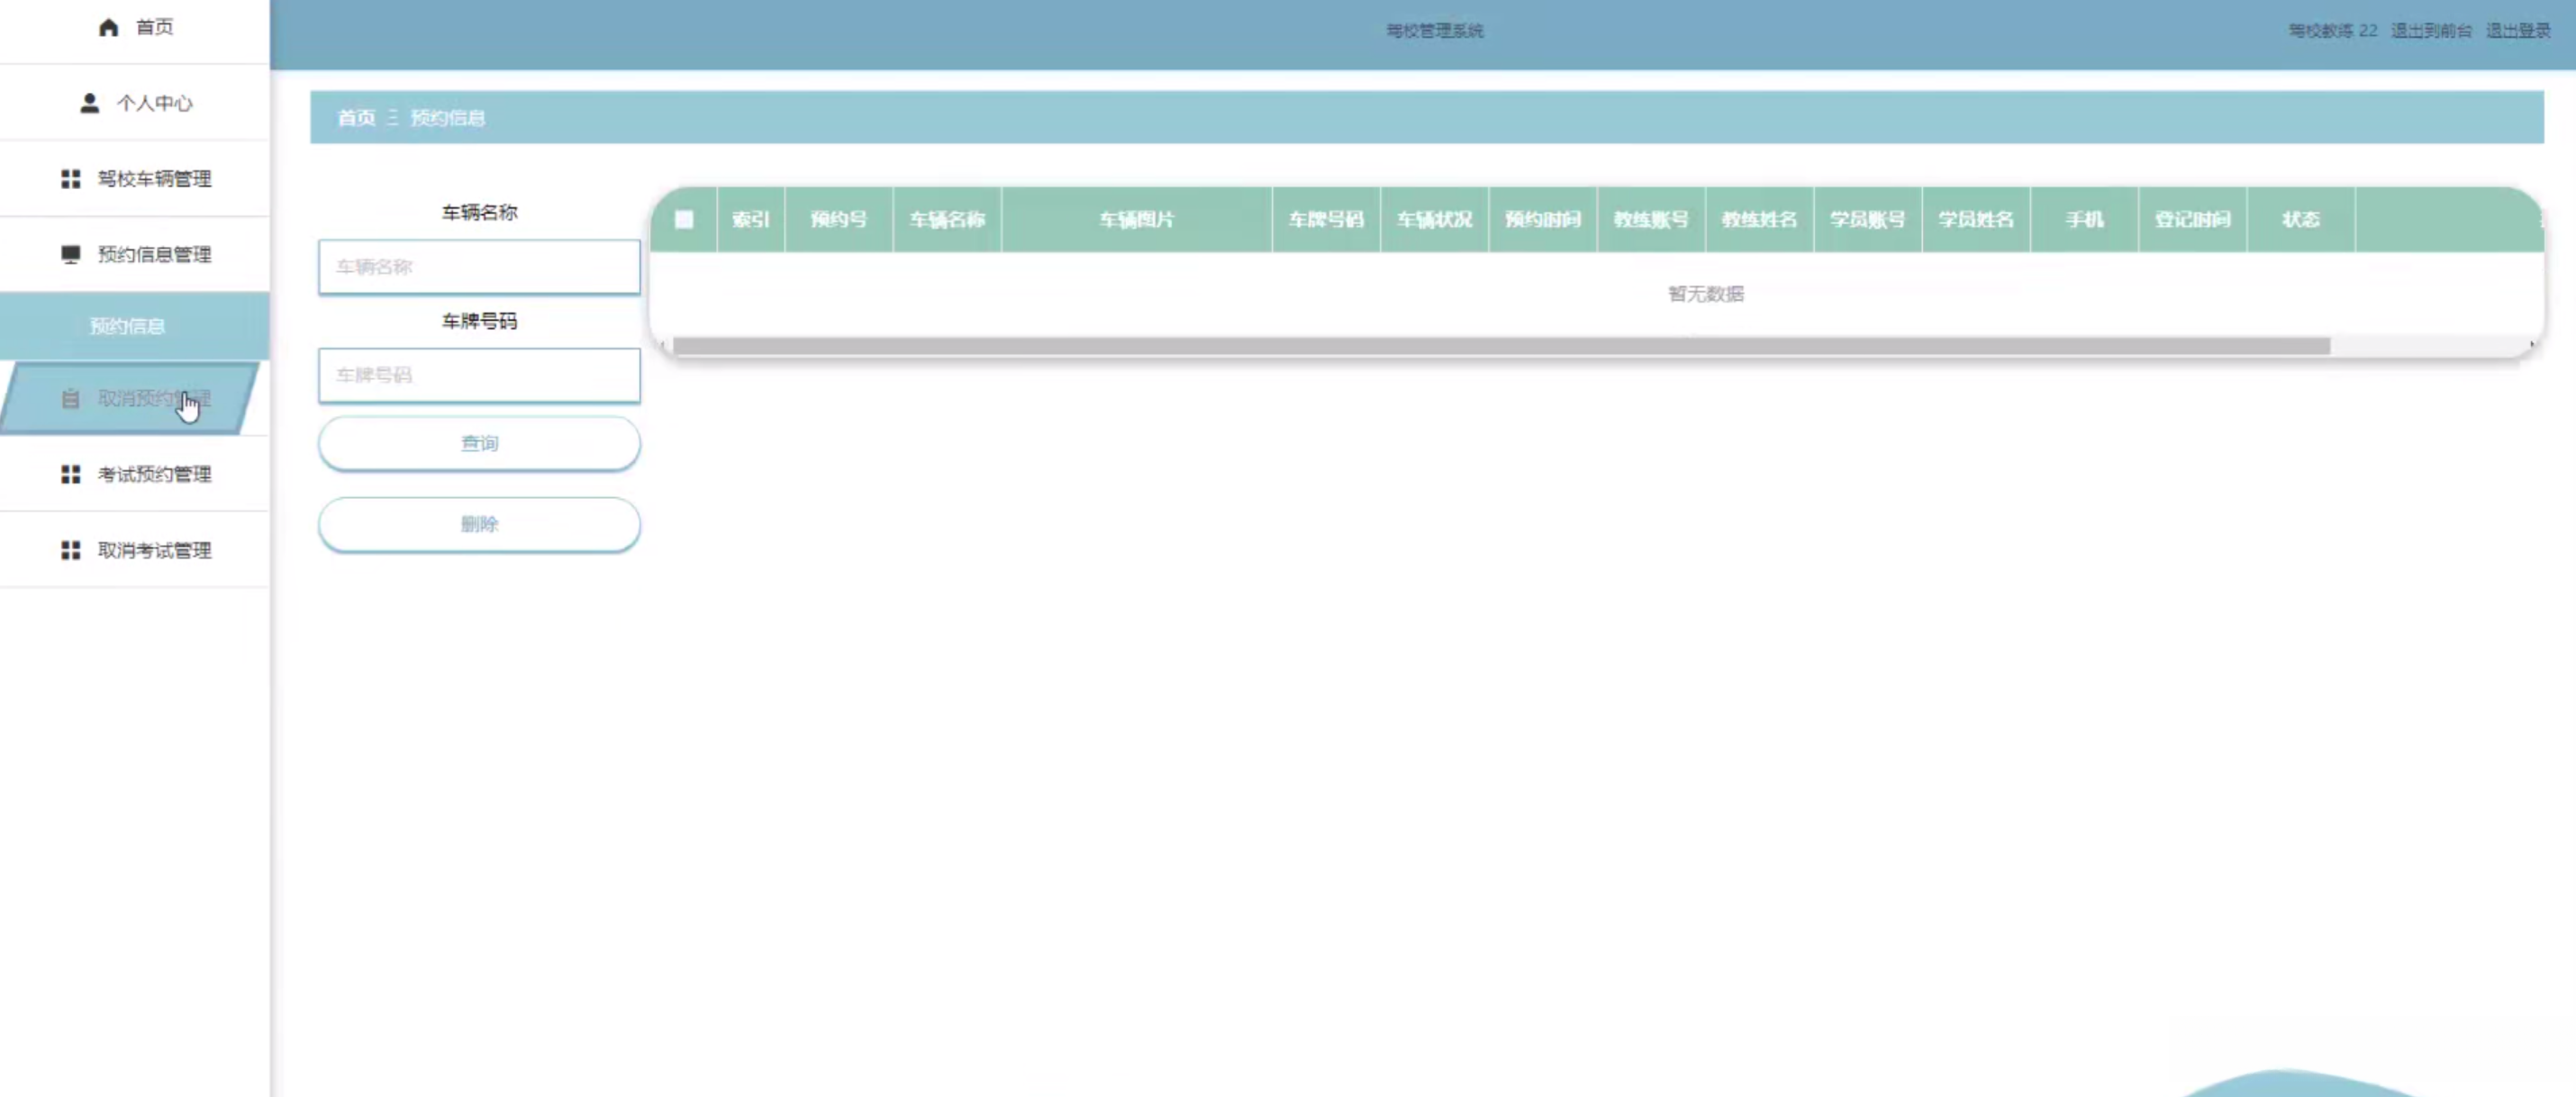Expand the 考试预约管理 menu
This screenshot has width=2576, height=1097.
pos(154,474)
